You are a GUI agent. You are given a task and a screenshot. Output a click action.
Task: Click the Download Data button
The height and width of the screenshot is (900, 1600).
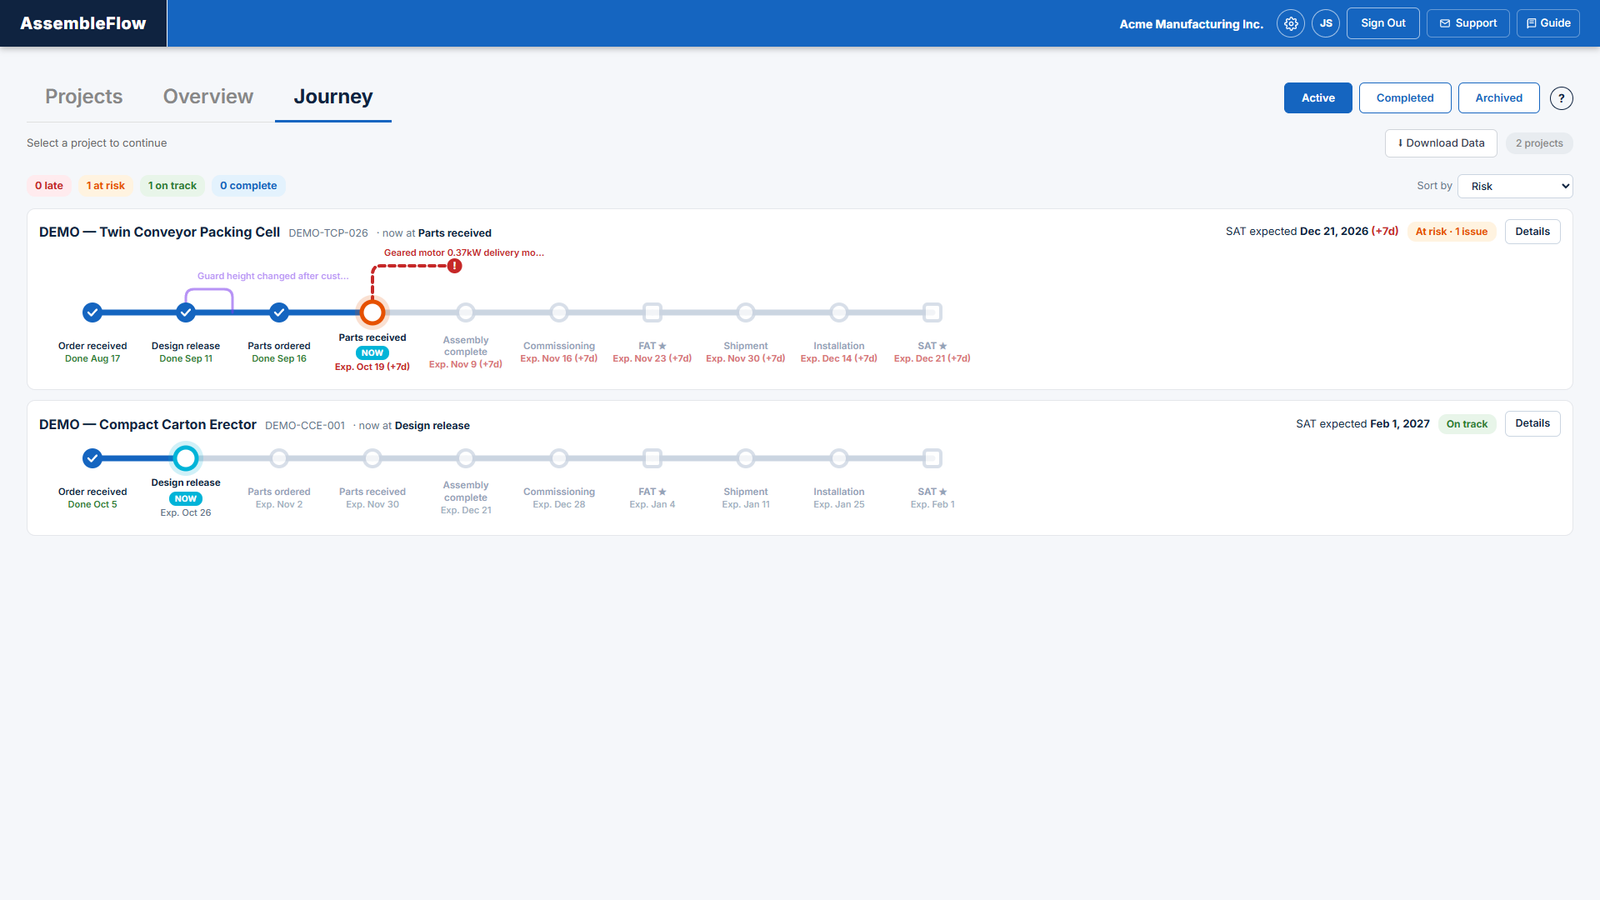pyautogui.click(x=1441, y=143)
